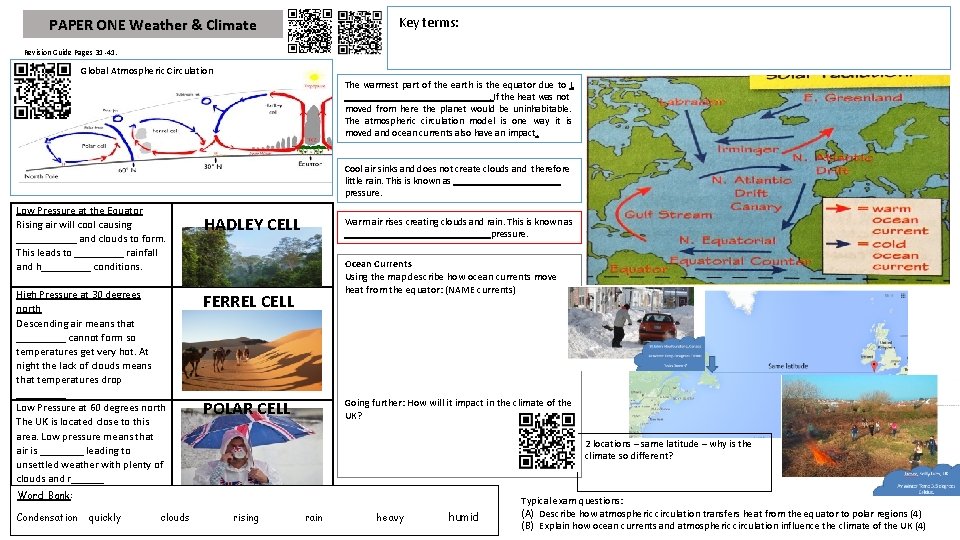Click the High Pressure at 30 degrees heading
This screenshot has width=960, height=540.
click(78, 302)
